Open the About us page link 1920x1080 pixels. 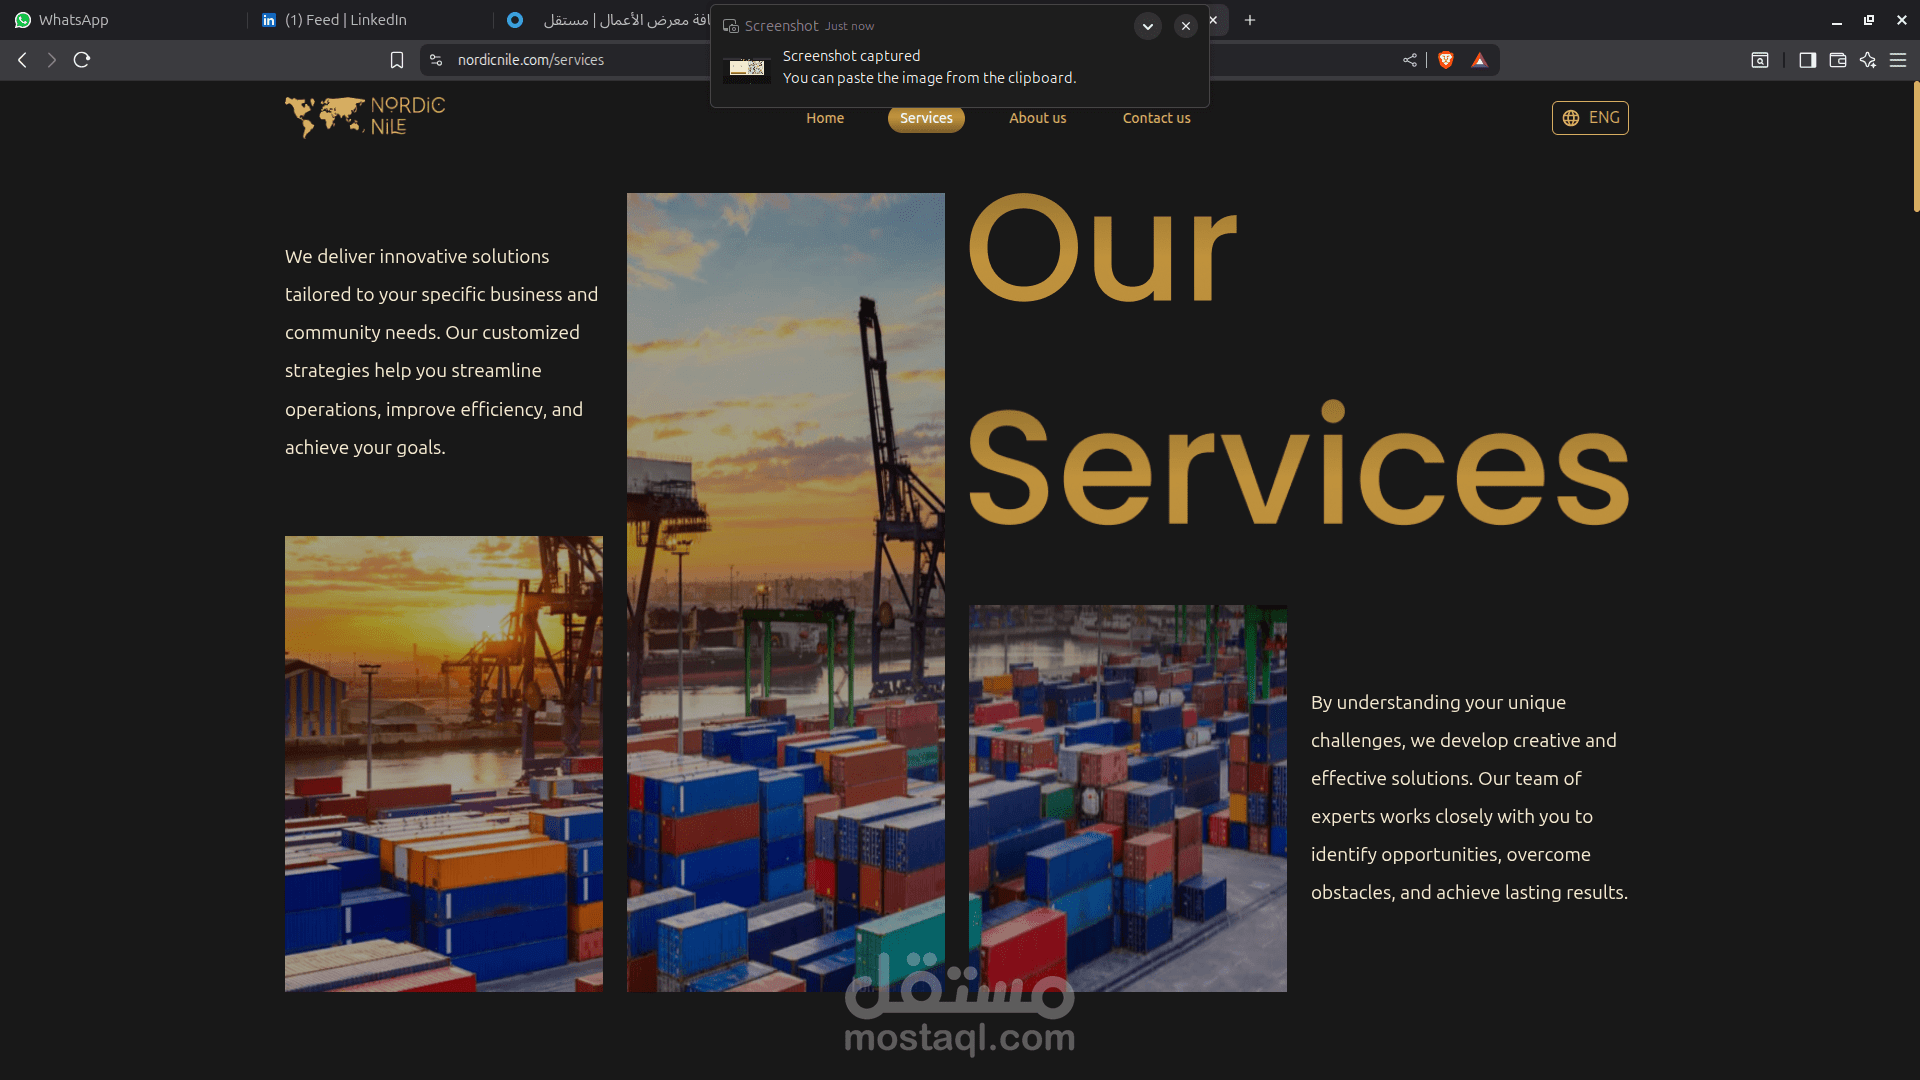pyautogui.click(x=1037, y=118)
